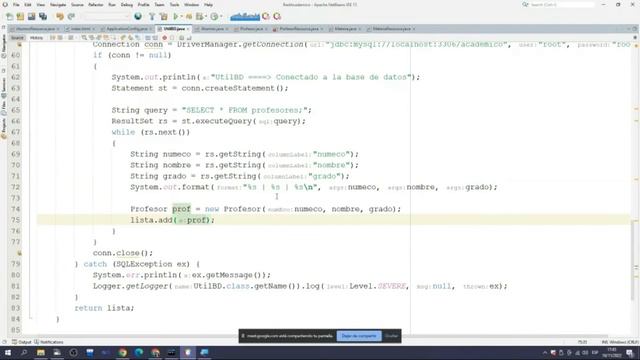The width and height of the screenshot is (640, 360).
Task: Click the search magnifier icon in title bar
Action: [525, 4]
